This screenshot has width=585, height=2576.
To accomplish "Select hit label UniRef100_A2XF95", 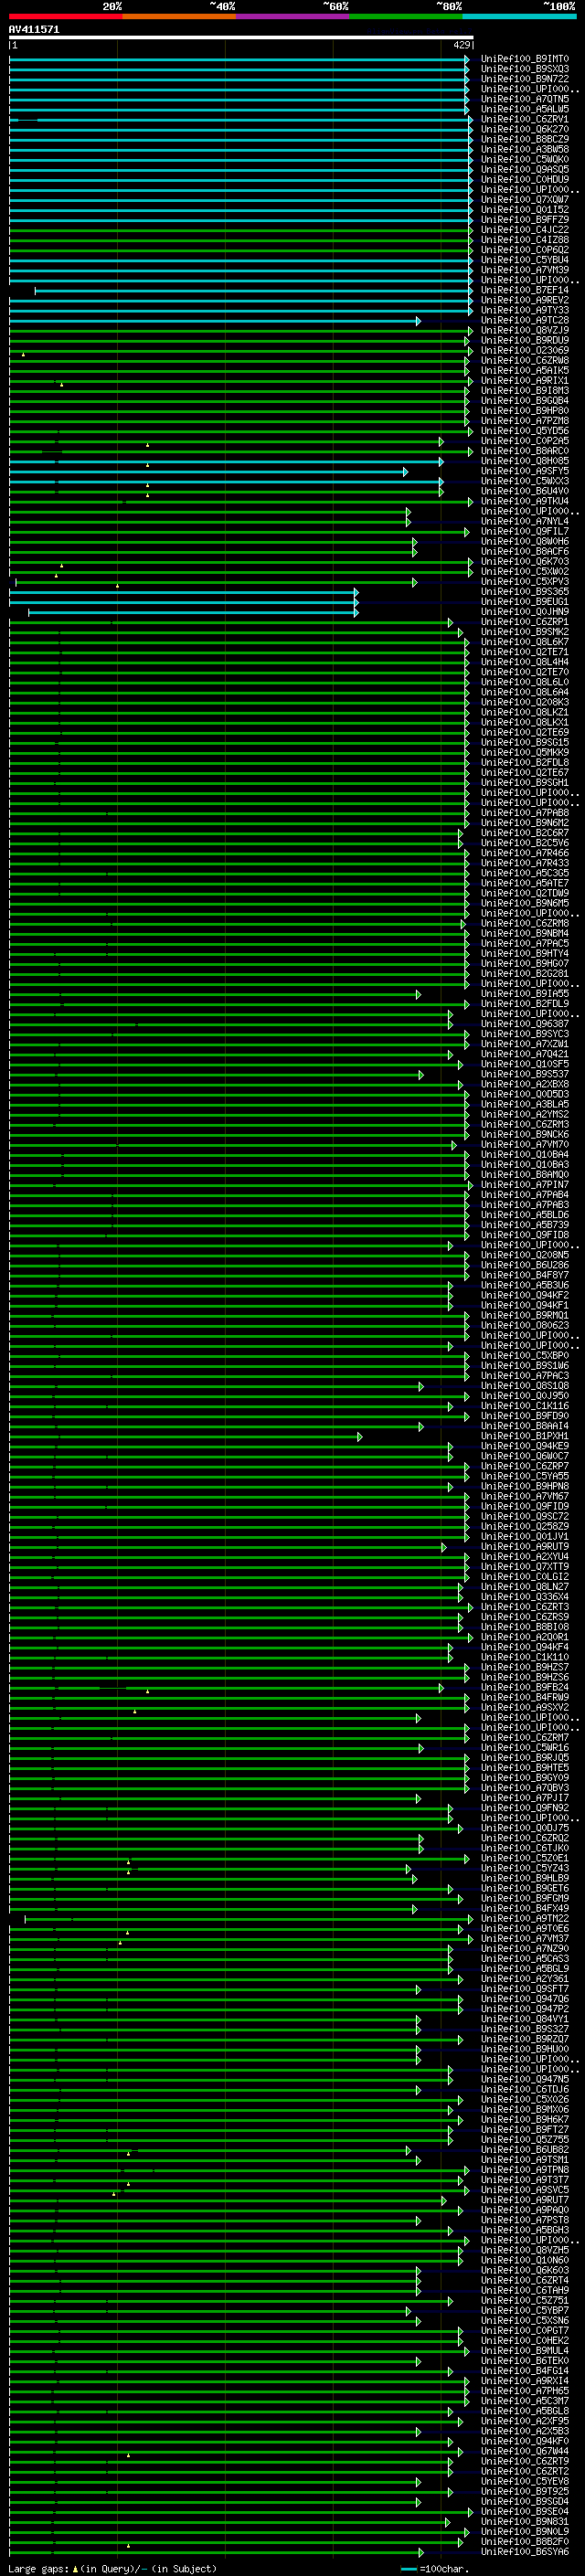I will tap(525, 2421).
